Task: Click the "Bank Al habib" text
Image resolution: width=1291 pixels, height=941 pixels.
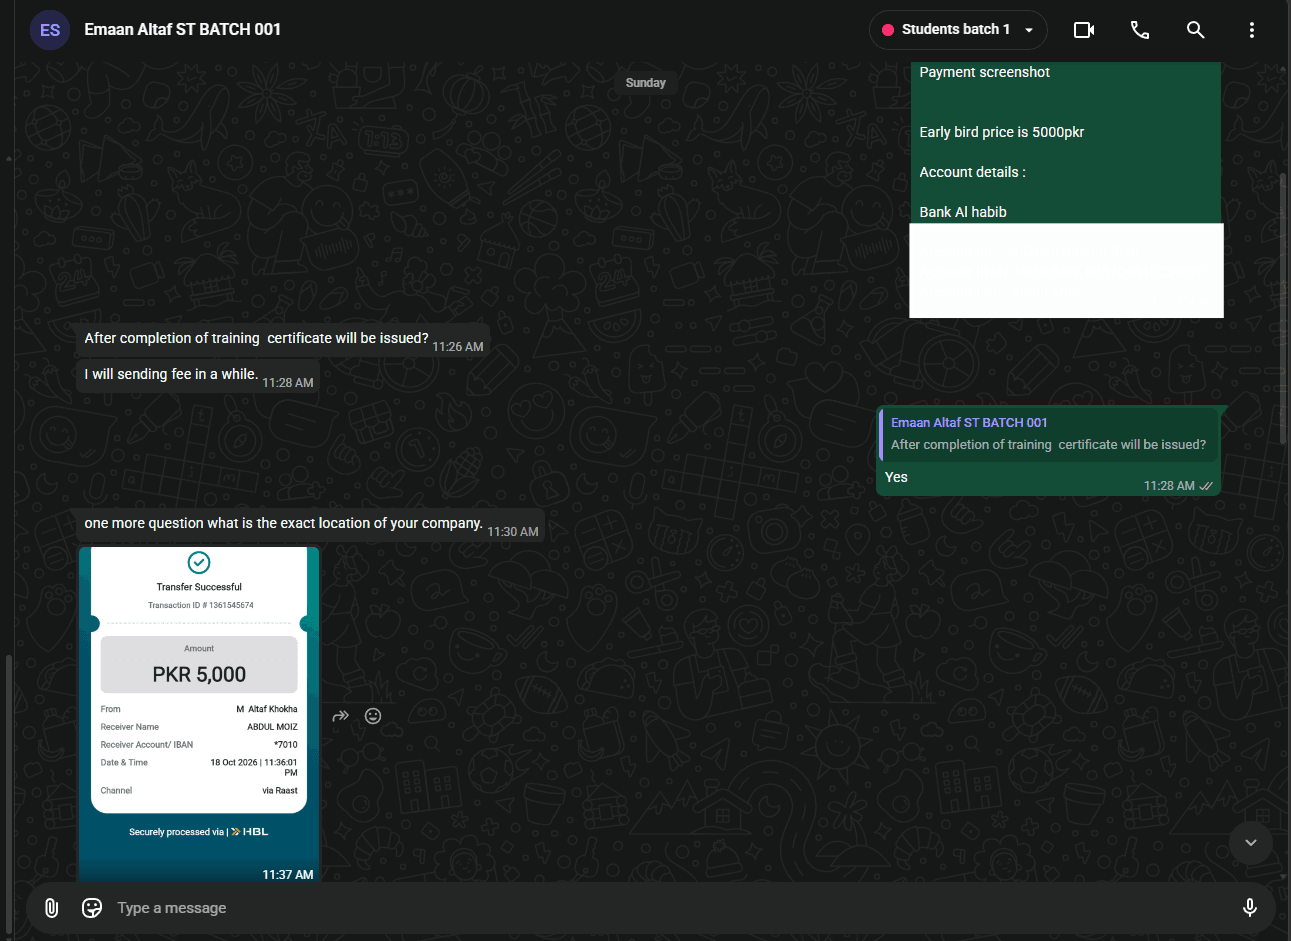Action: [x=963, y=212]
